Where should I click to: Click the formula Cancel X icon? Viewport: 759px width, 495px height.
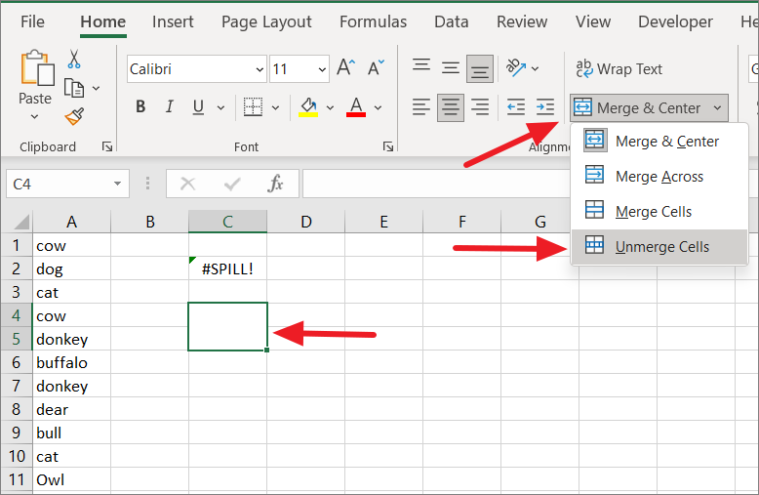tap(187, 183)
